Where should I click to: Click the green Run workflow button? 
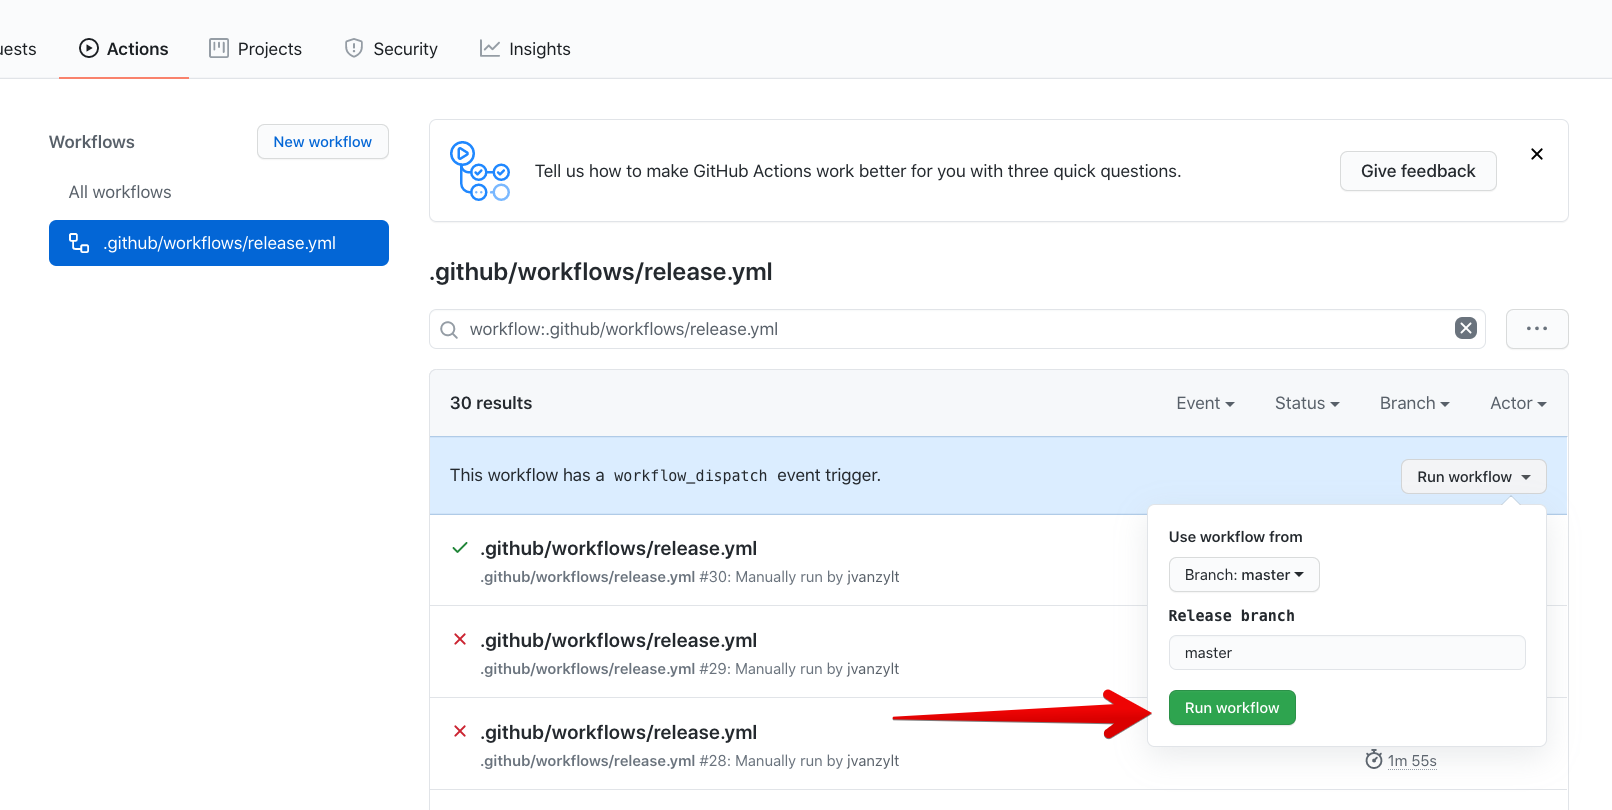(1232, 708)
